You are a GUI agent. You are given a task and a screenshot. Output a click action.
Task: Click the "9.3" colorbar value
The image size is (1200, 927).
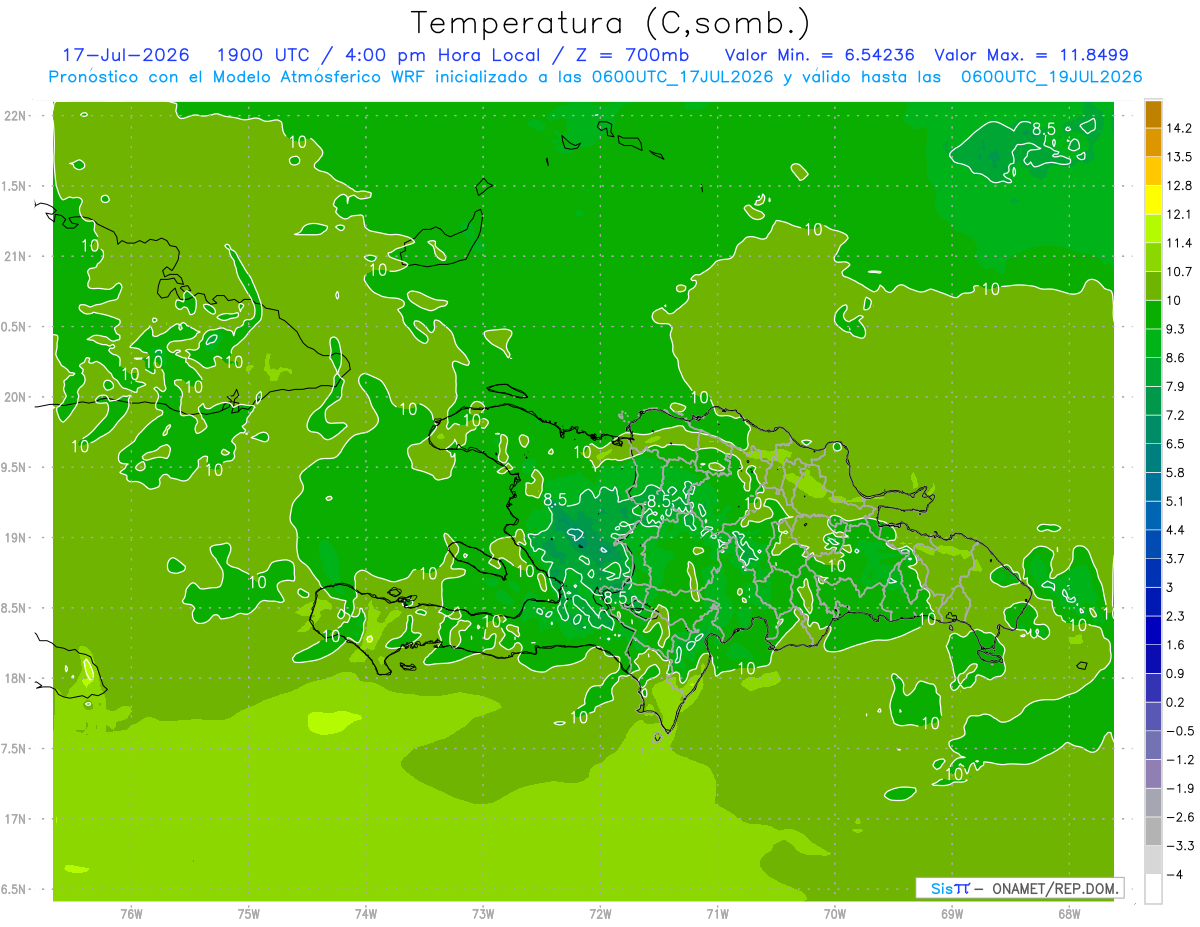pos(1174,329)
